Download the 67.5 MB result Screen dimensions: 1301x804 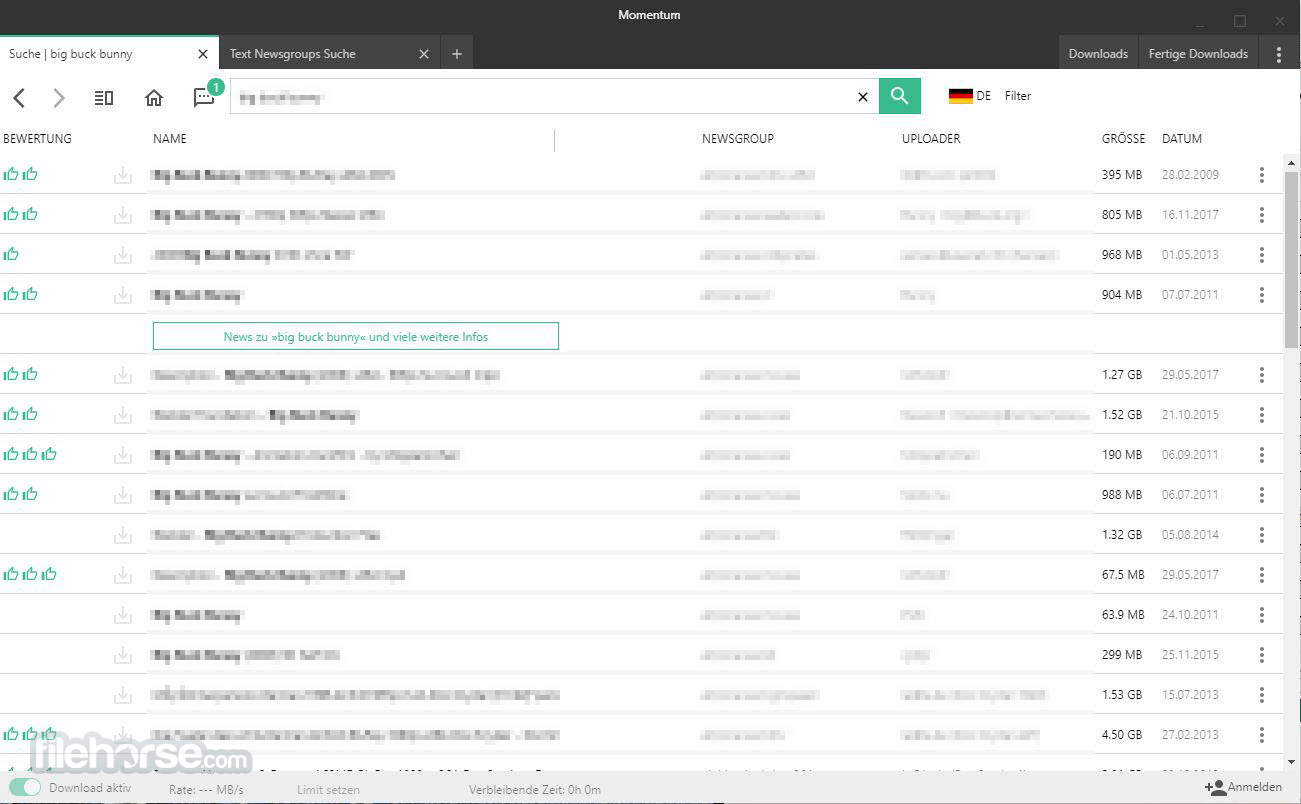point(123,575)
